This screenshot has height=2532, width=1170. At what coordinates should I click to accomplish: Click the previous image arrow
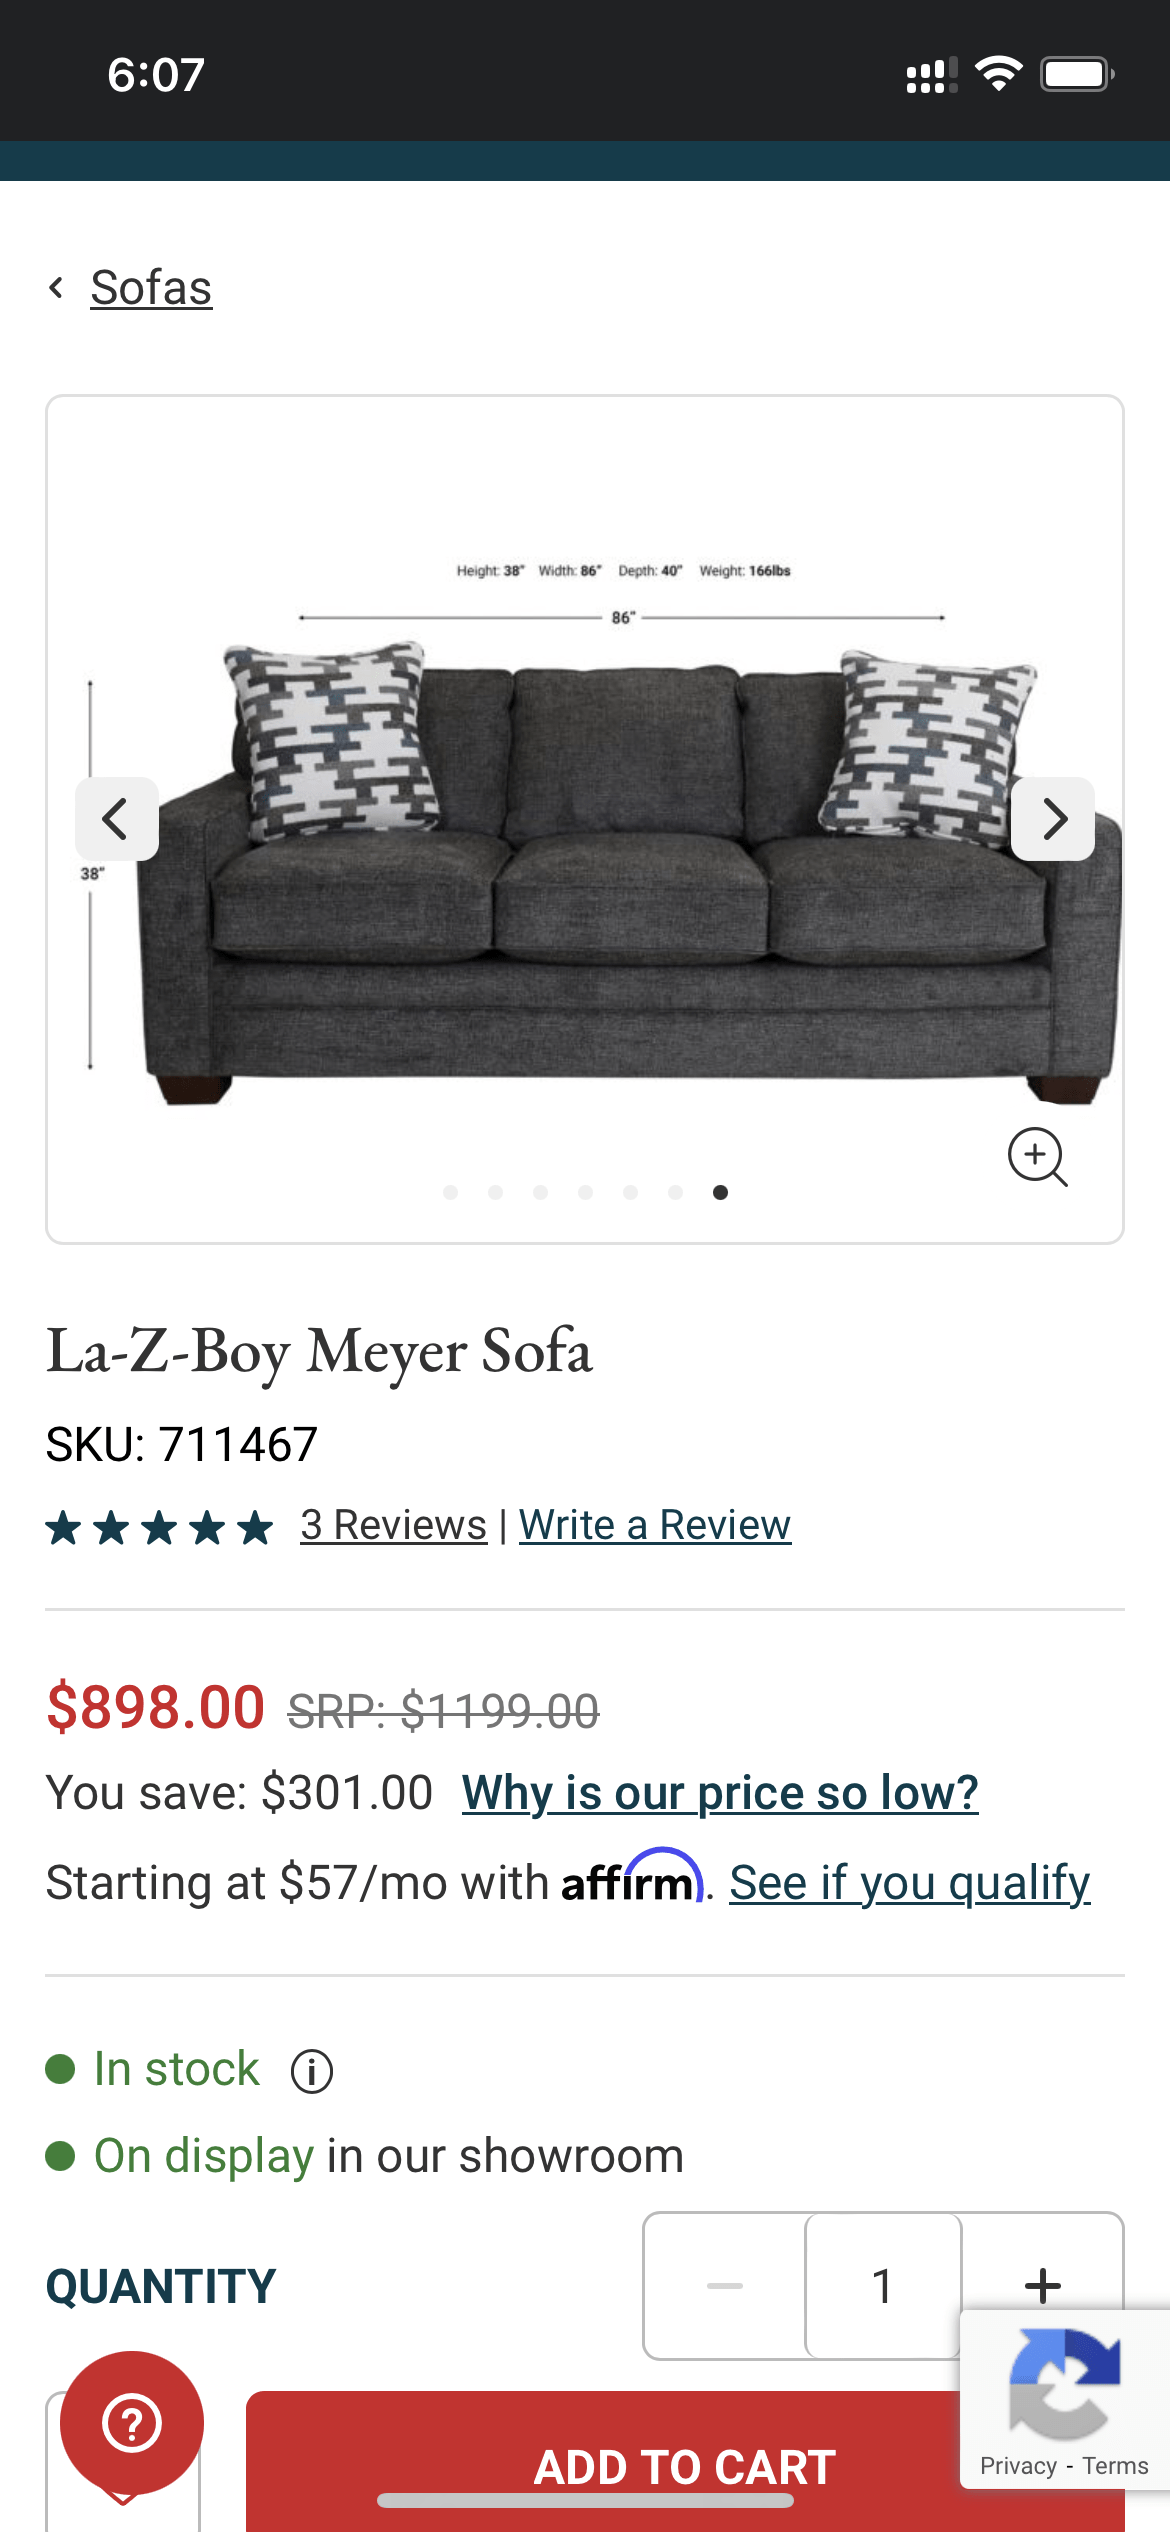(116, 819)
